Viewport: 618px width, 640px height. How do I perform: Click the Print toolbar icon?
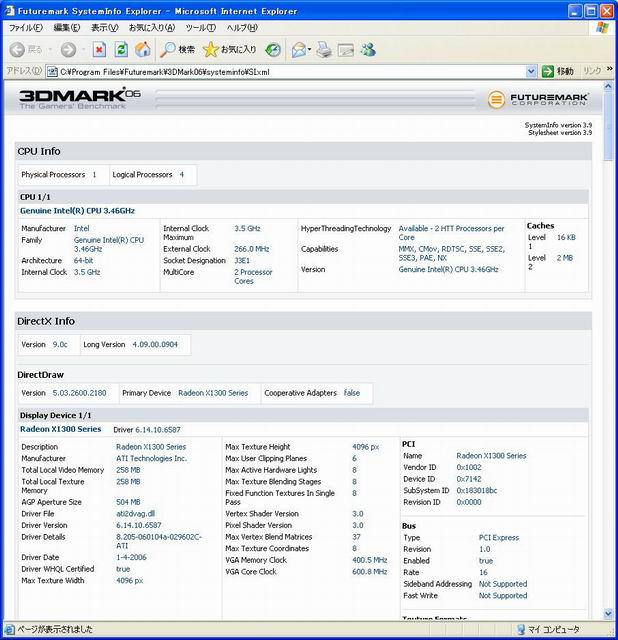click(324, 49)
